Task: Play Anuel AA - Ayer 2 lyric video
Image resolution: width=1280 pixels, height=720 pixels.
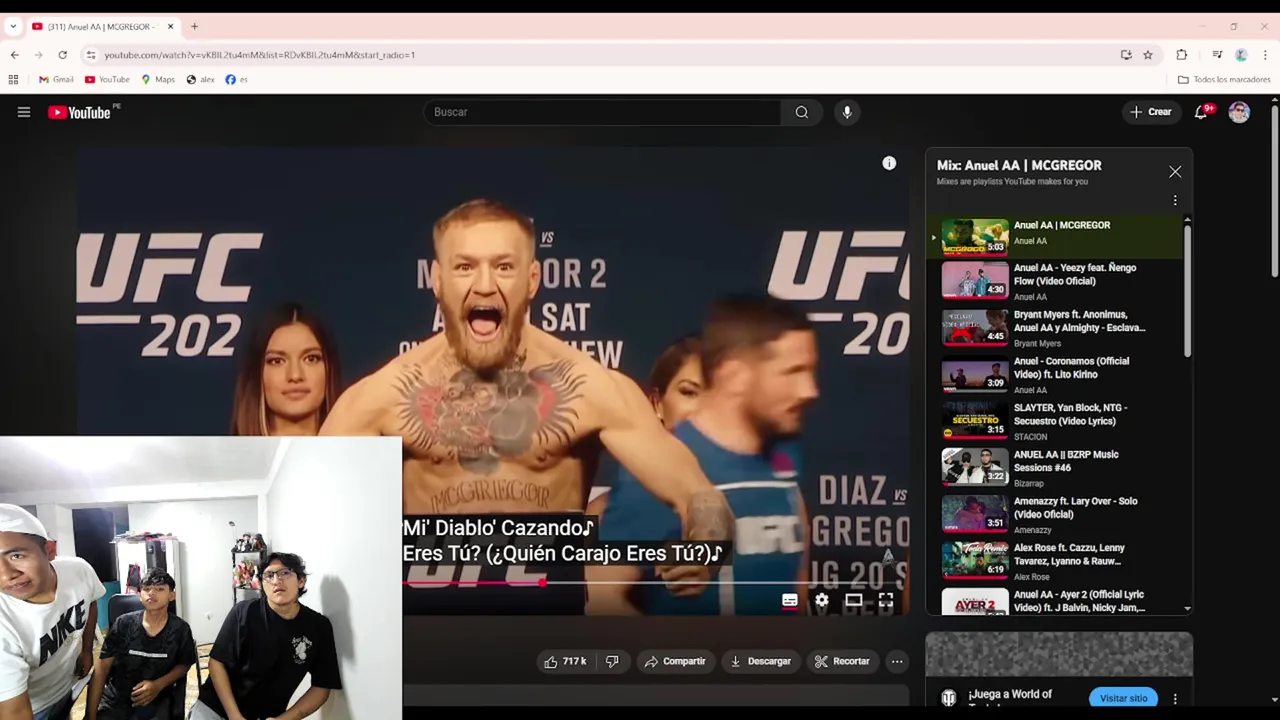Action: (1055, 601)
